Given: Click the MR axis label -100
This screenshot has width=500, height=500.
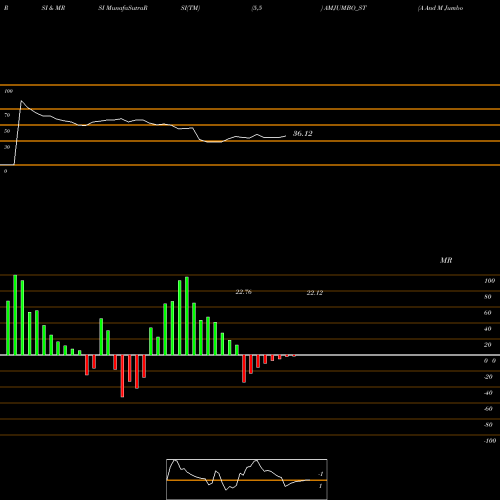Looking at the screenshot, I should pyautogui.click(x=490, y=441).
